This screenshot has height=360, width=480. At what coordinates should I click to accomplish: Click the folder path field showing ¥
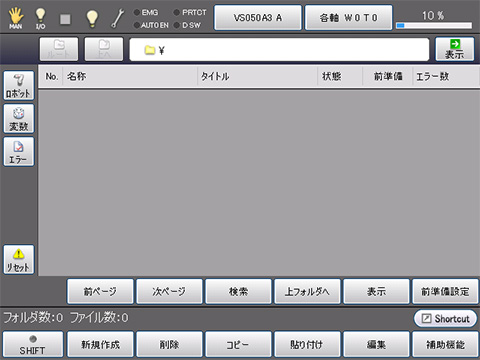click(x=279, y=49)
